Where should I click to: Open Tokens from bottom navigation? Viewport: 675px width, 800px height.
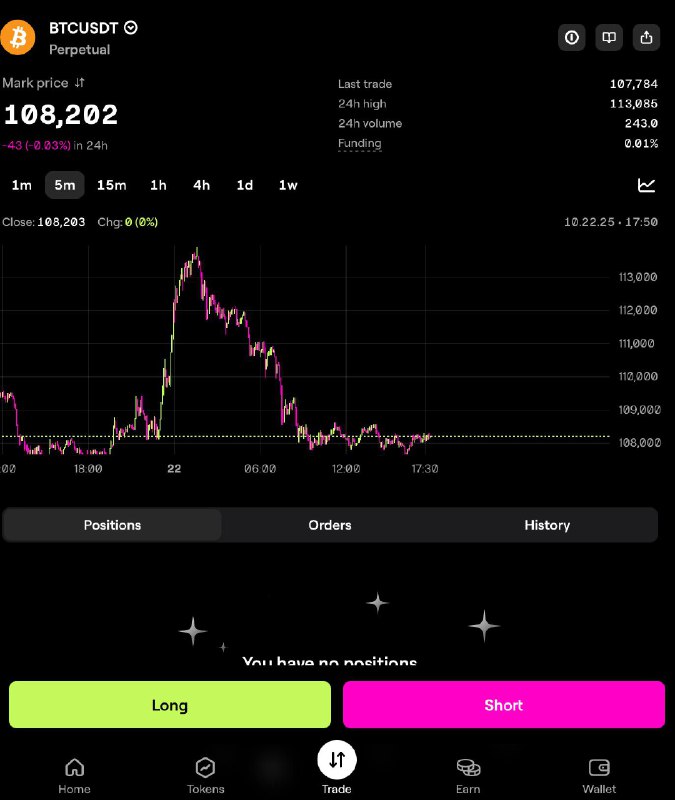(205, 776)
